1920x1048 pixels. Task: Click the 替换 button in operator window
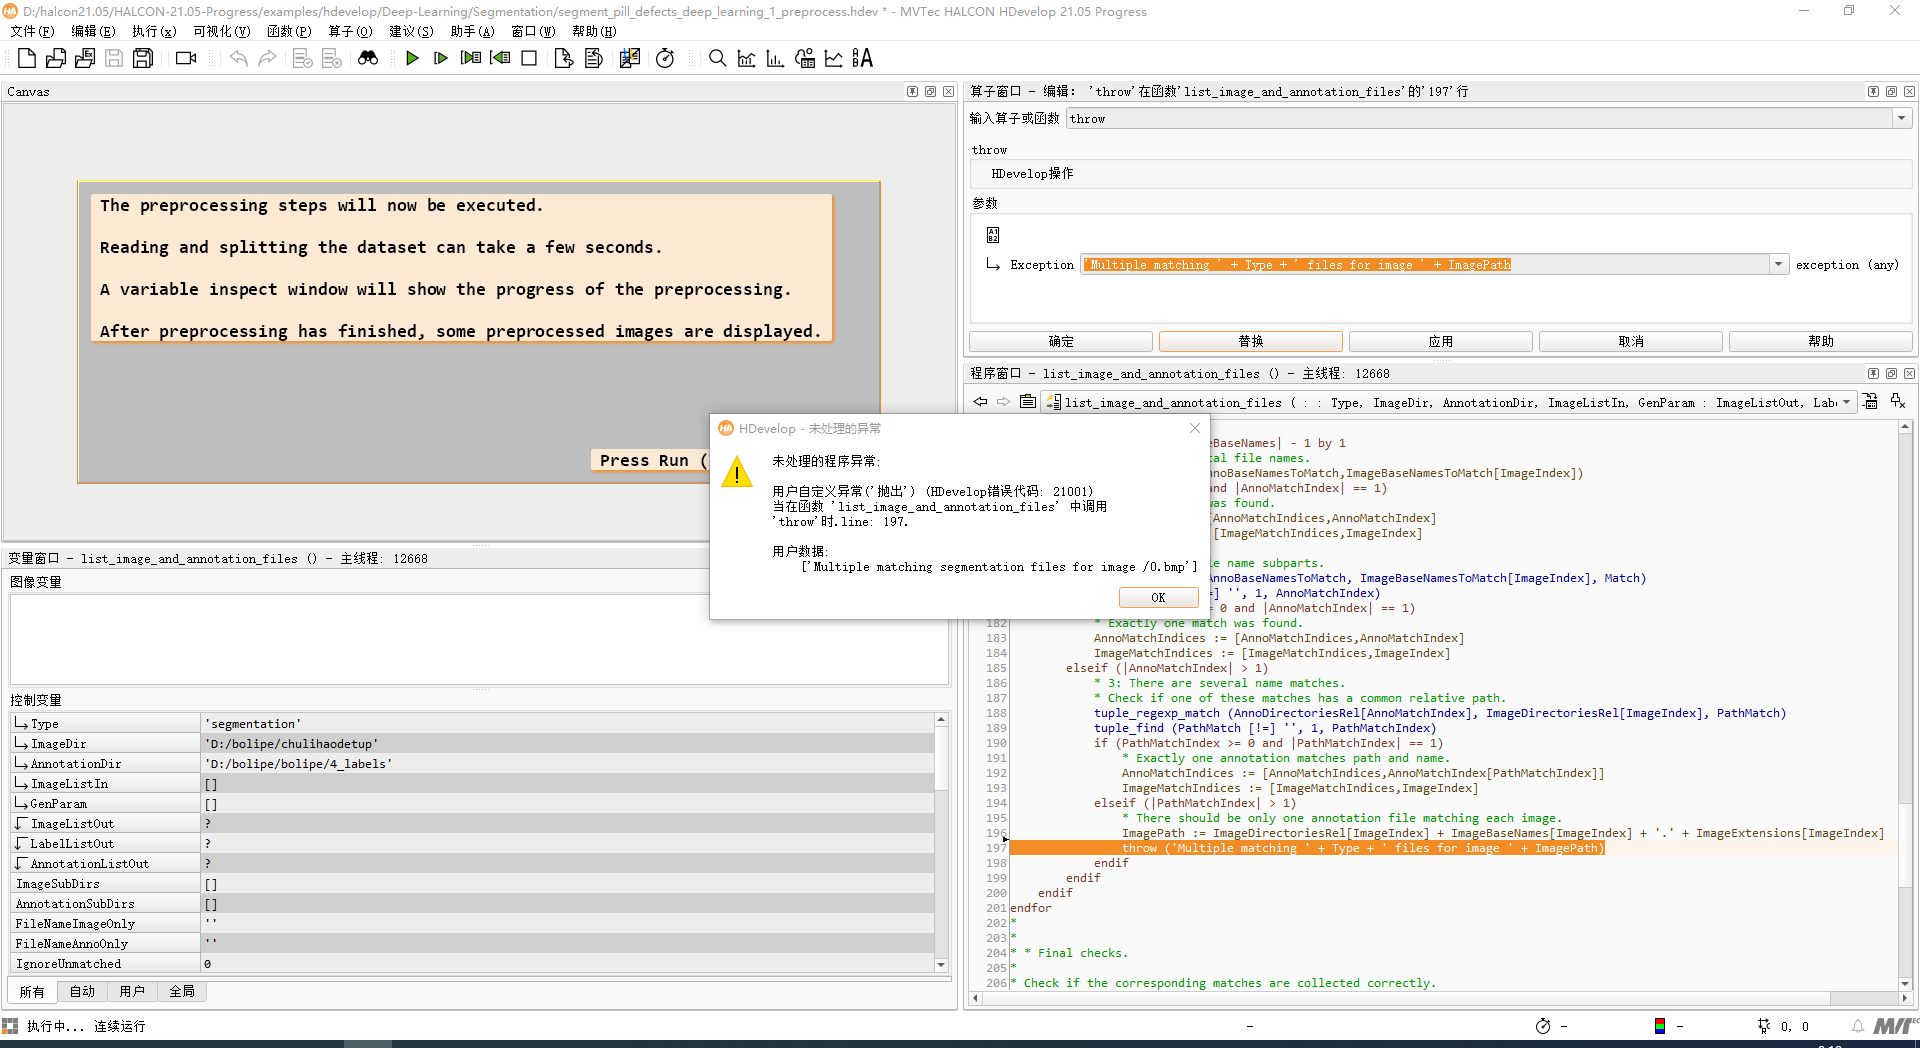click(x=1250, y=341)
